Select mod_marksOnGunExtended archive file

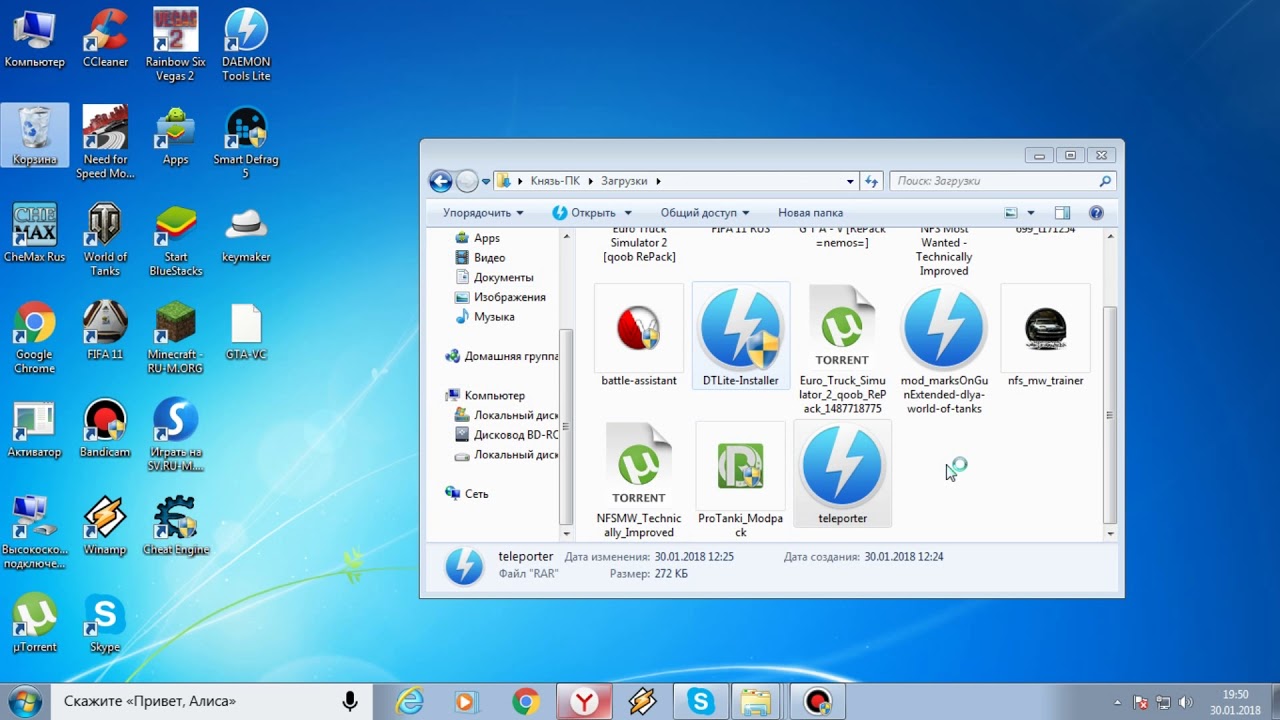coord(944,350)
